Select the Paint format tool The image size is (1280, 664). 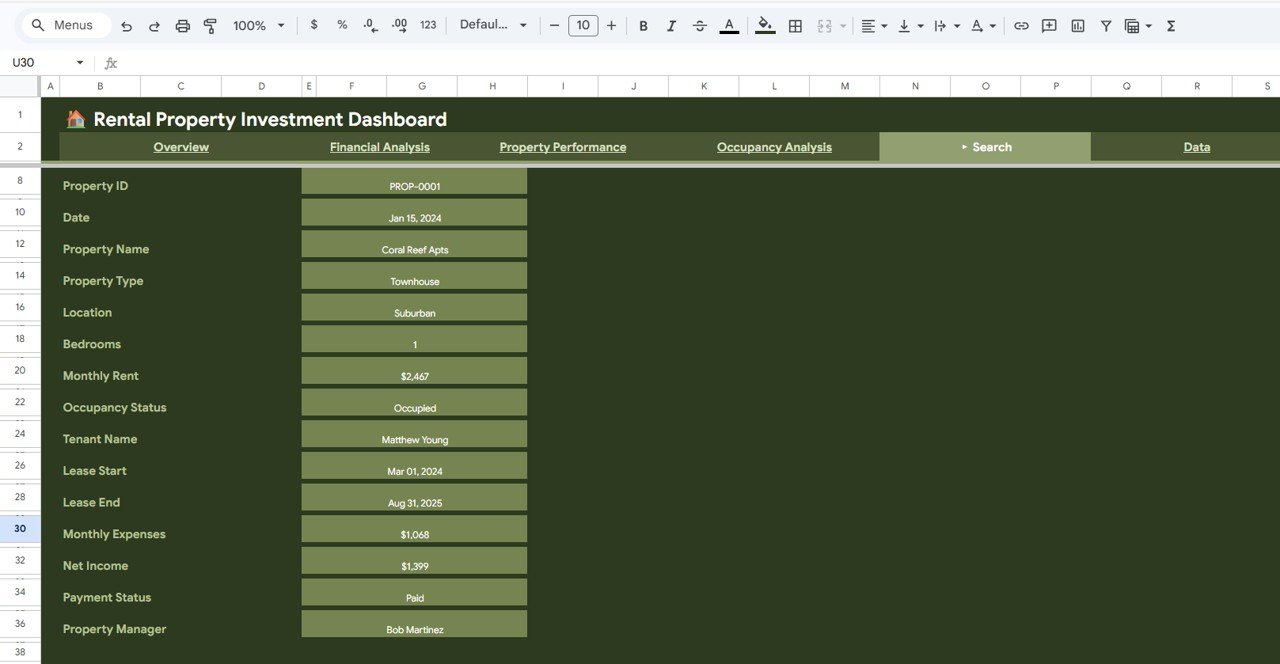pyautogui.click(x=210, y=25)
